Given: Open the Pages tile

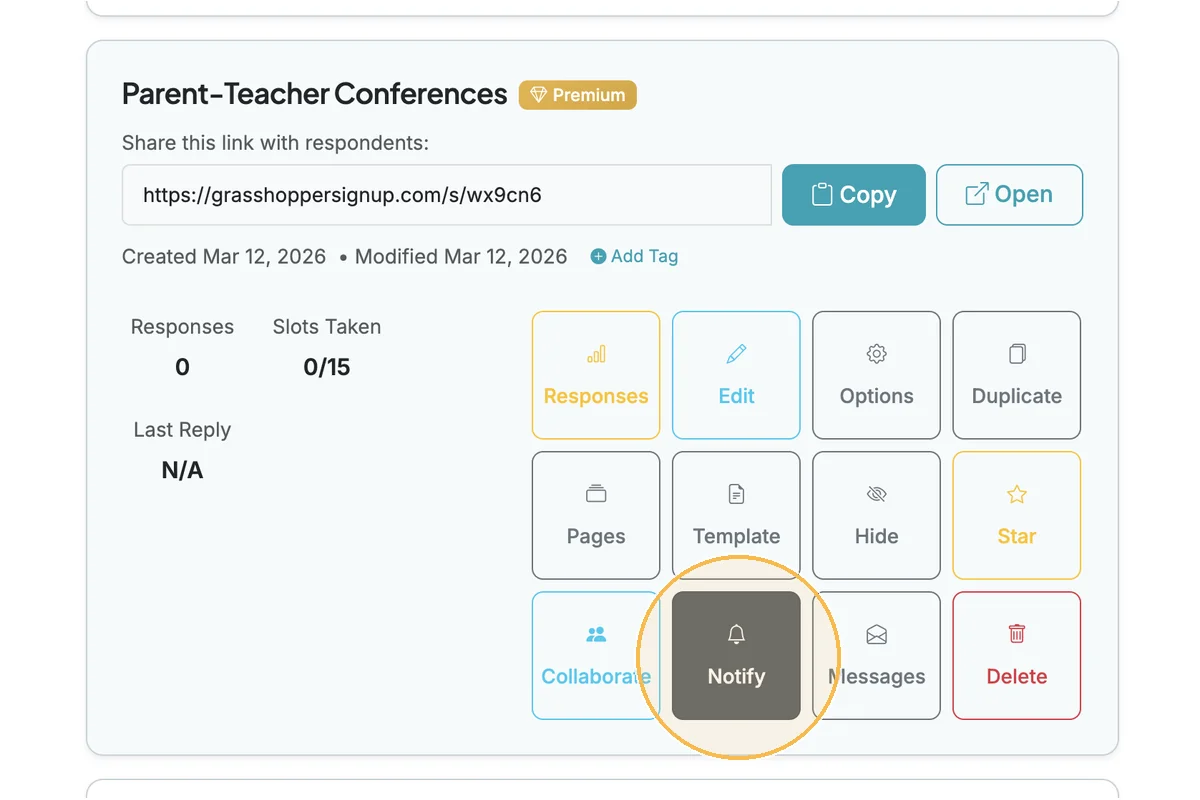Looking at the screenshot, I should [x=596, y=515].
